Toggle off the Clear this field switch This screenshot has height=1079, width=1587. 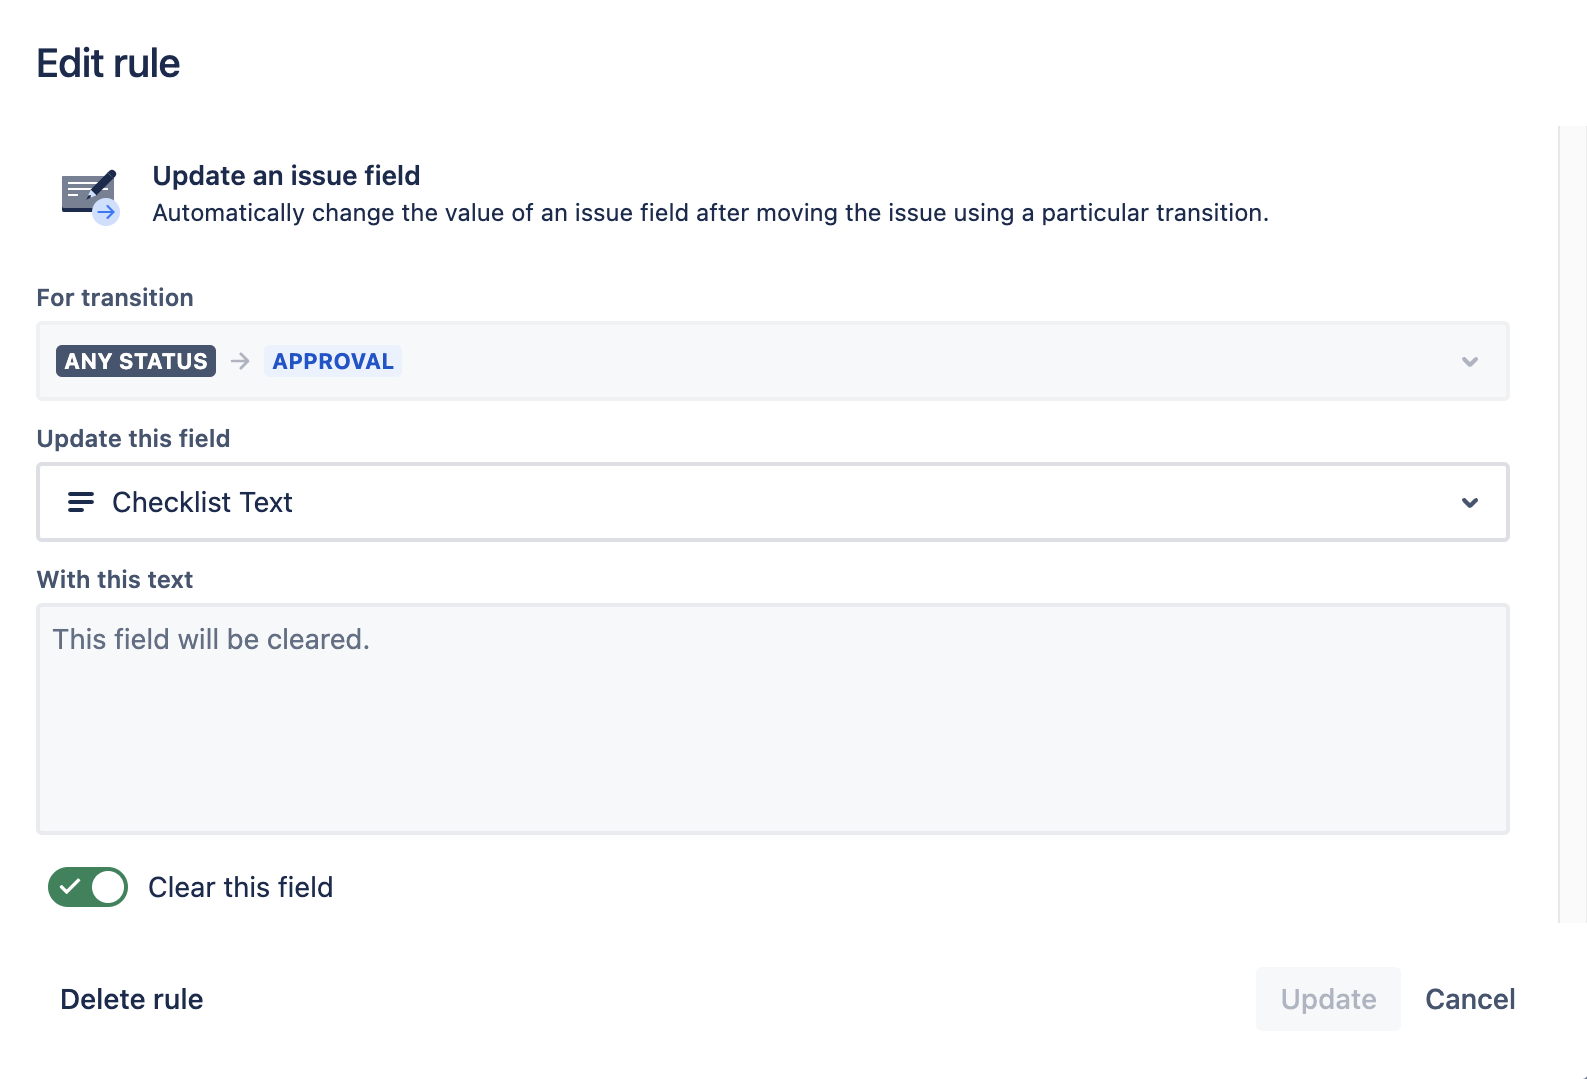(x=88, y=887)
